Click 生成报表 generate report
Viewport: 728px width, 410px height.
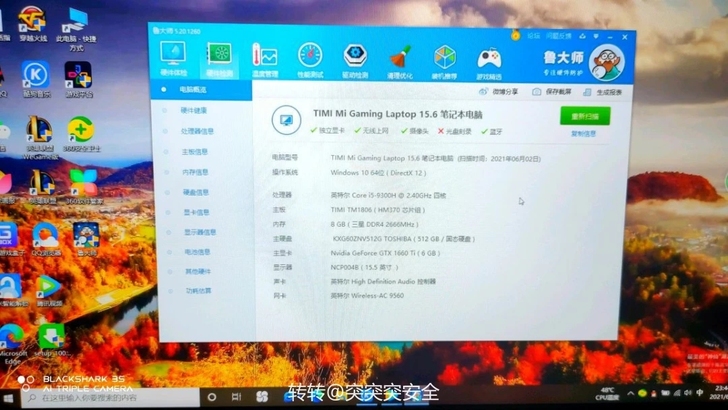pos(603,92)
